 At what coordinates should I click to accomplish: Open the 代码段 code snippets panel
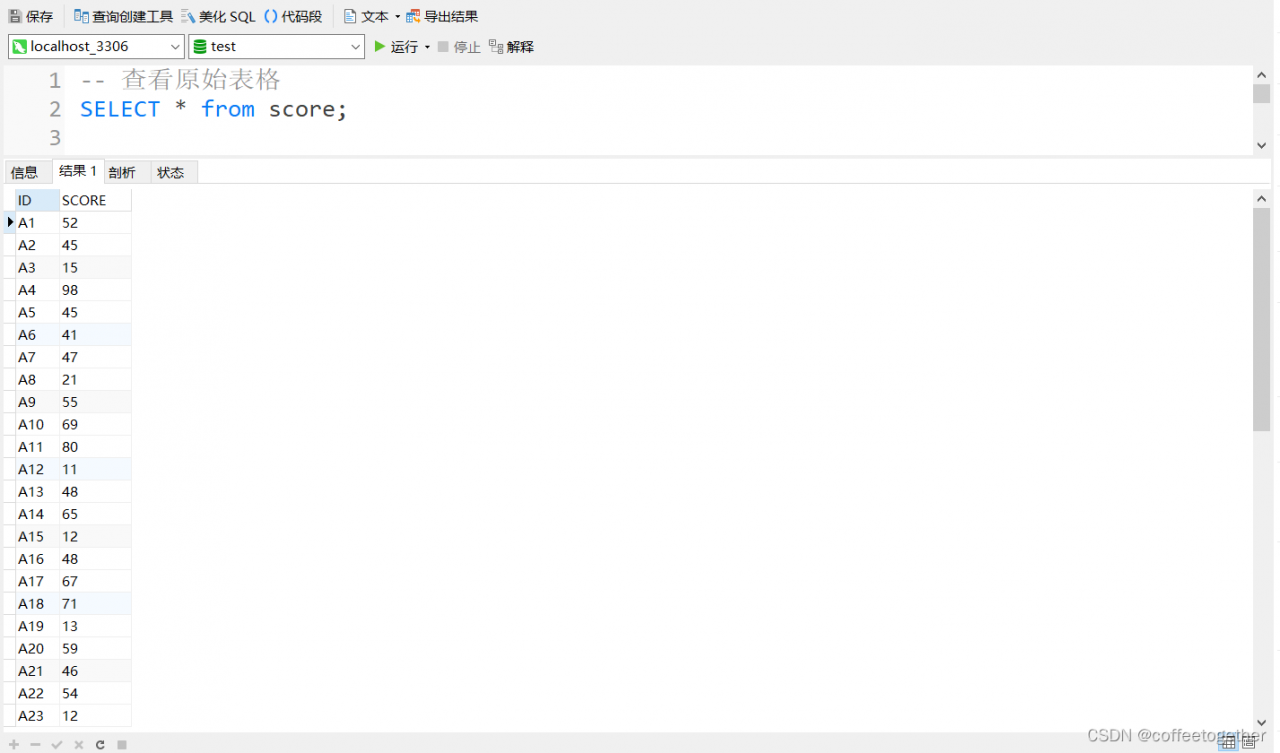pyautogui.click(x=293, y=16)
